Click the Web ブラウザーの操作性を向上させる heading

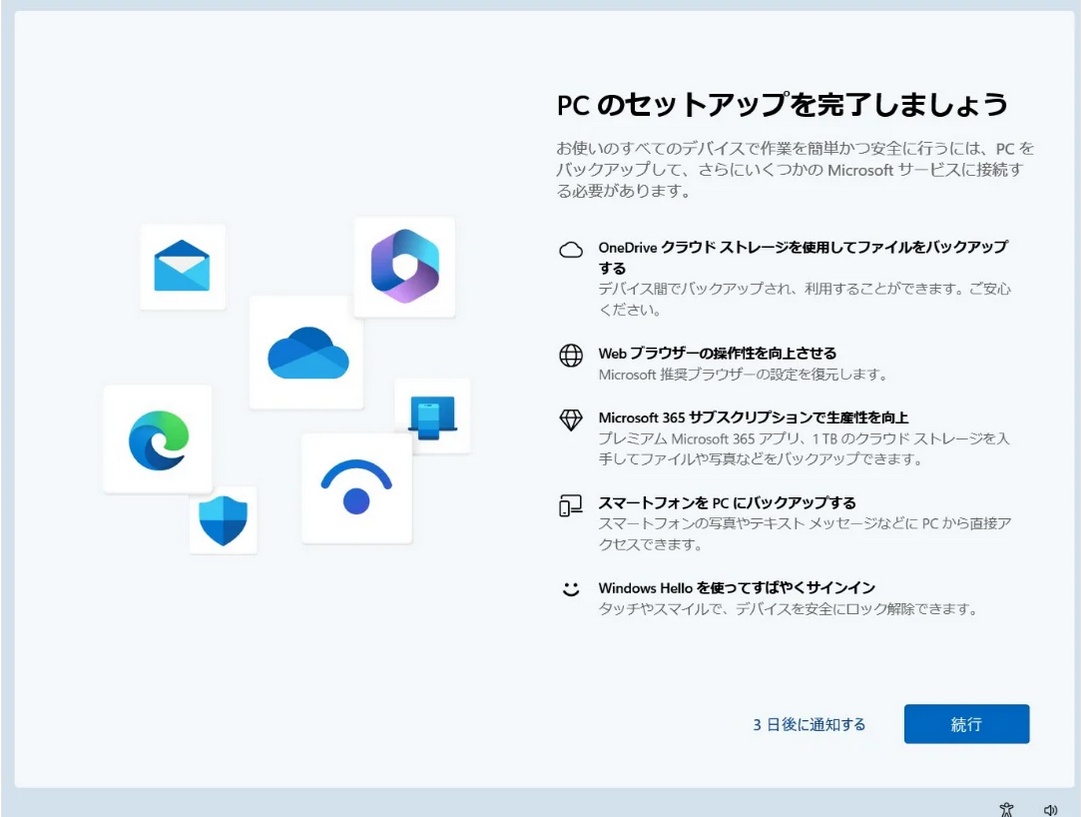pyautogui.click(x=717, y=353)
